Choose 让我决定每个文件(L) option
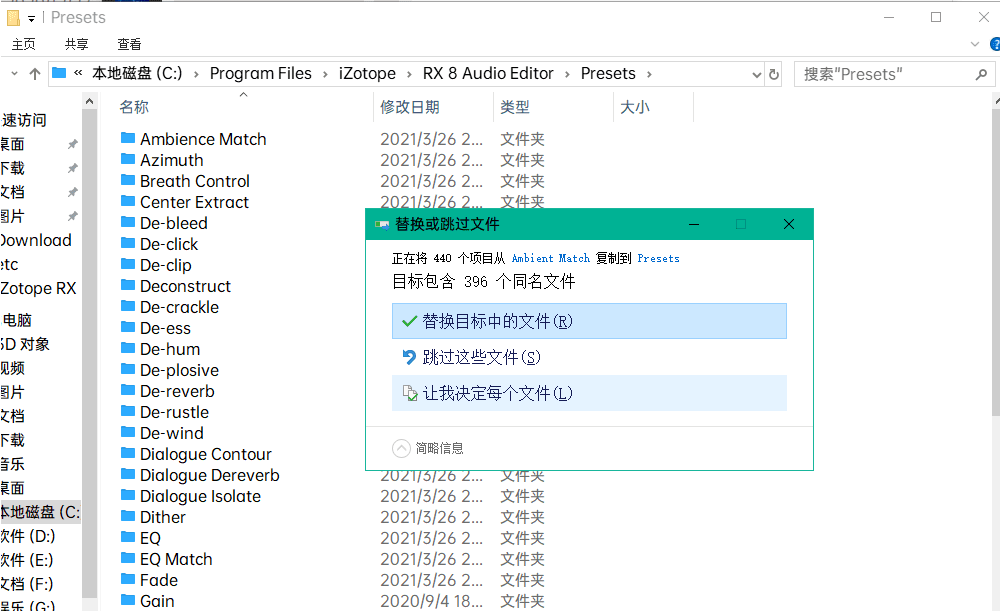The width and height of the screenshot is (1000, 611). [589, 393]
